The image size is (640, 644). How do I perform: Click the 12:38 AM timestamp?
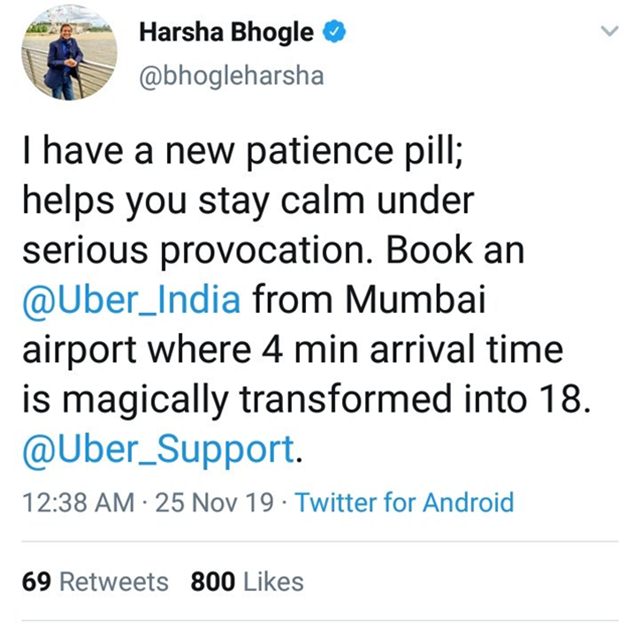(78, 502)
